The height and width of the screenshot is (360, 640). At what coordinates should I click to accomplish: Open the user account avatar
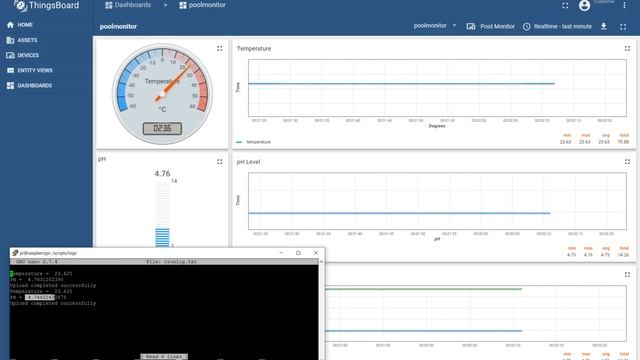(x=584, y=5)
